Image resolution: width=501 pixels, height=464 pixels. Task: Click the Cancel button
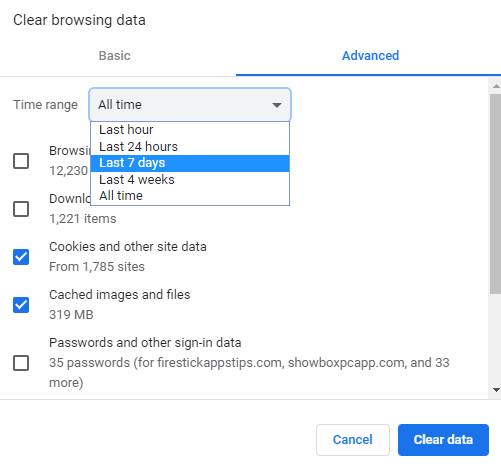pos(353,440)
